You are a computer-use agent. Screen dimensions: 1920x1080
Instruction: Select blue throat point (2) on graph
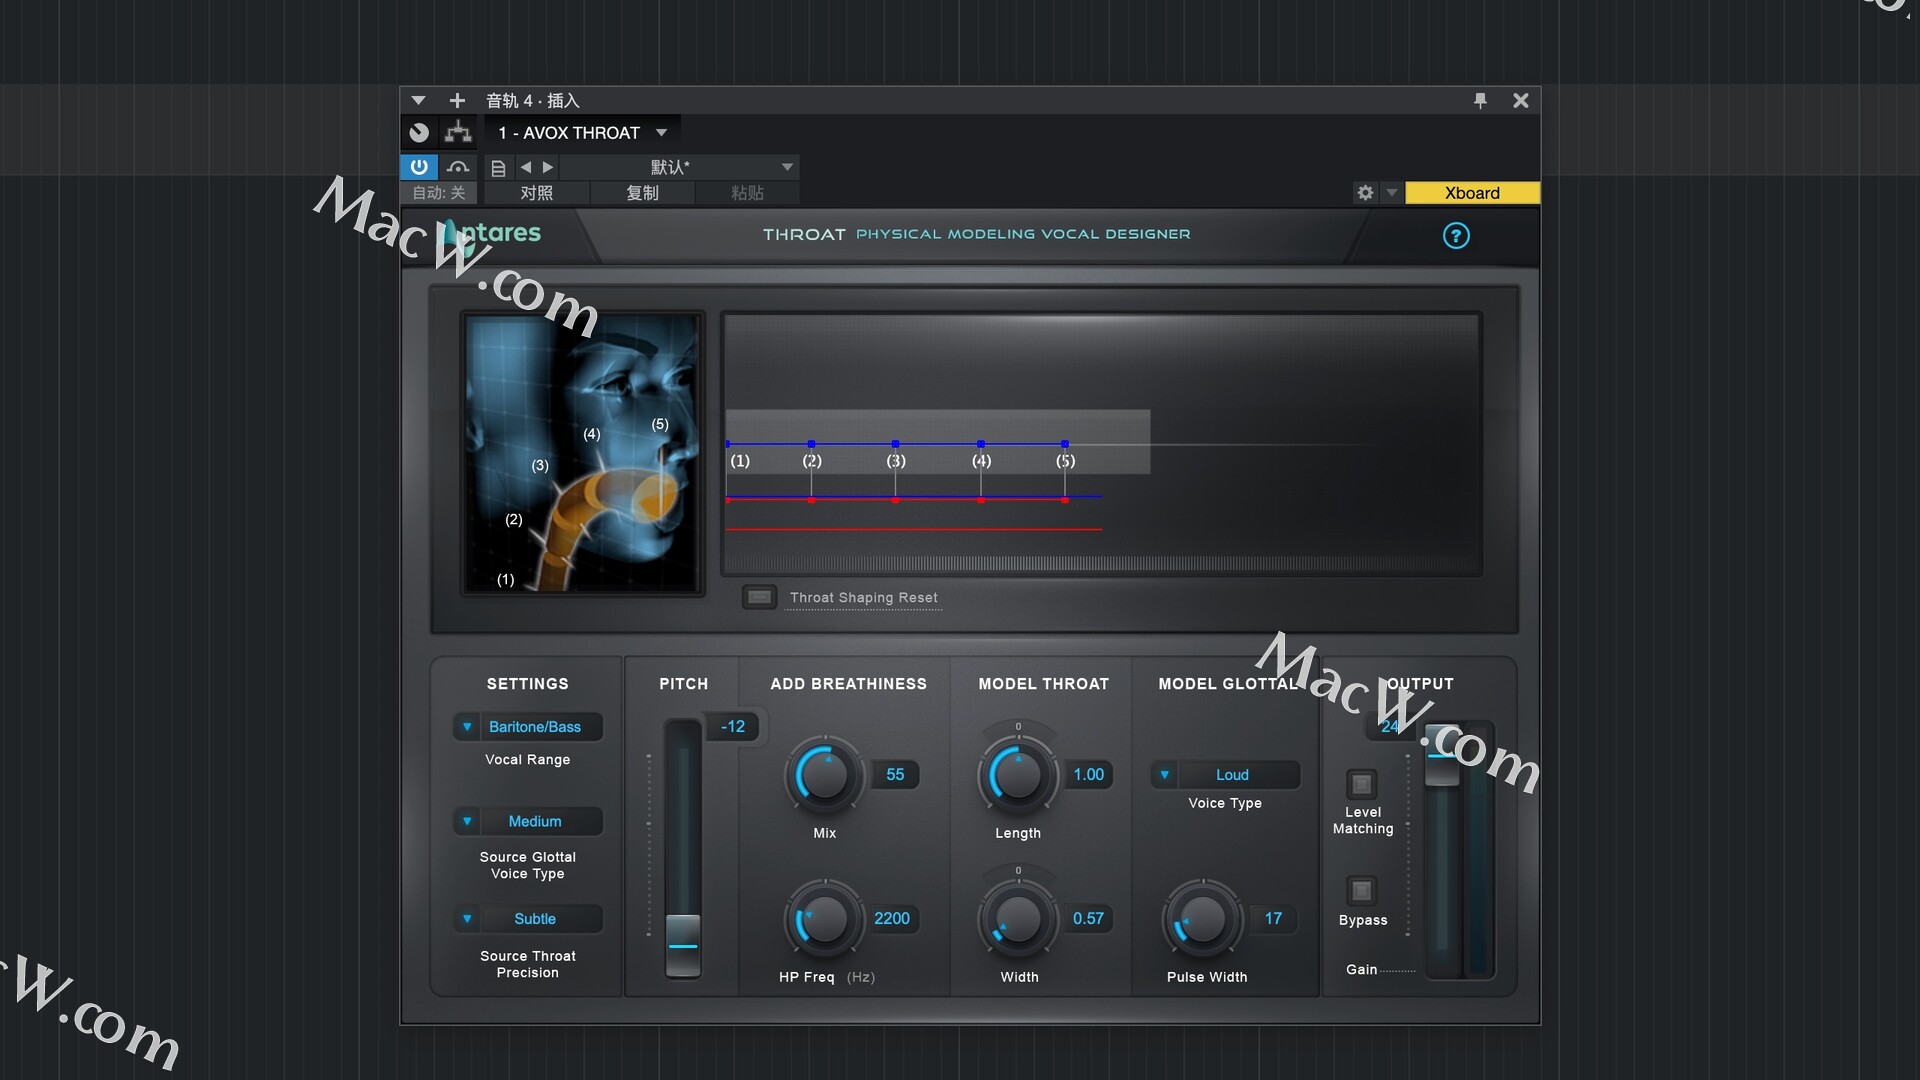click(811, 443)
